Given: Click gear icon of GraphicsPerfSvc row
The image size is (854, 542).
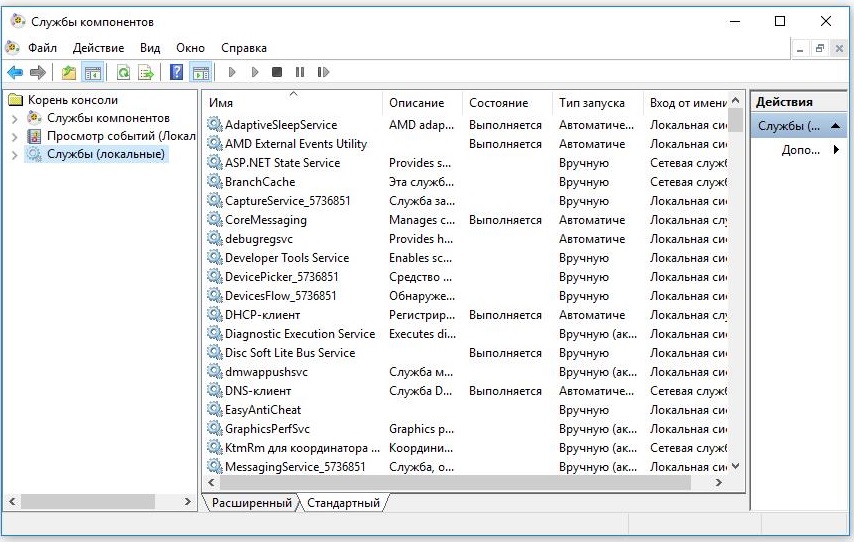Looking at the screenshot, I should [x=215, y=428].
